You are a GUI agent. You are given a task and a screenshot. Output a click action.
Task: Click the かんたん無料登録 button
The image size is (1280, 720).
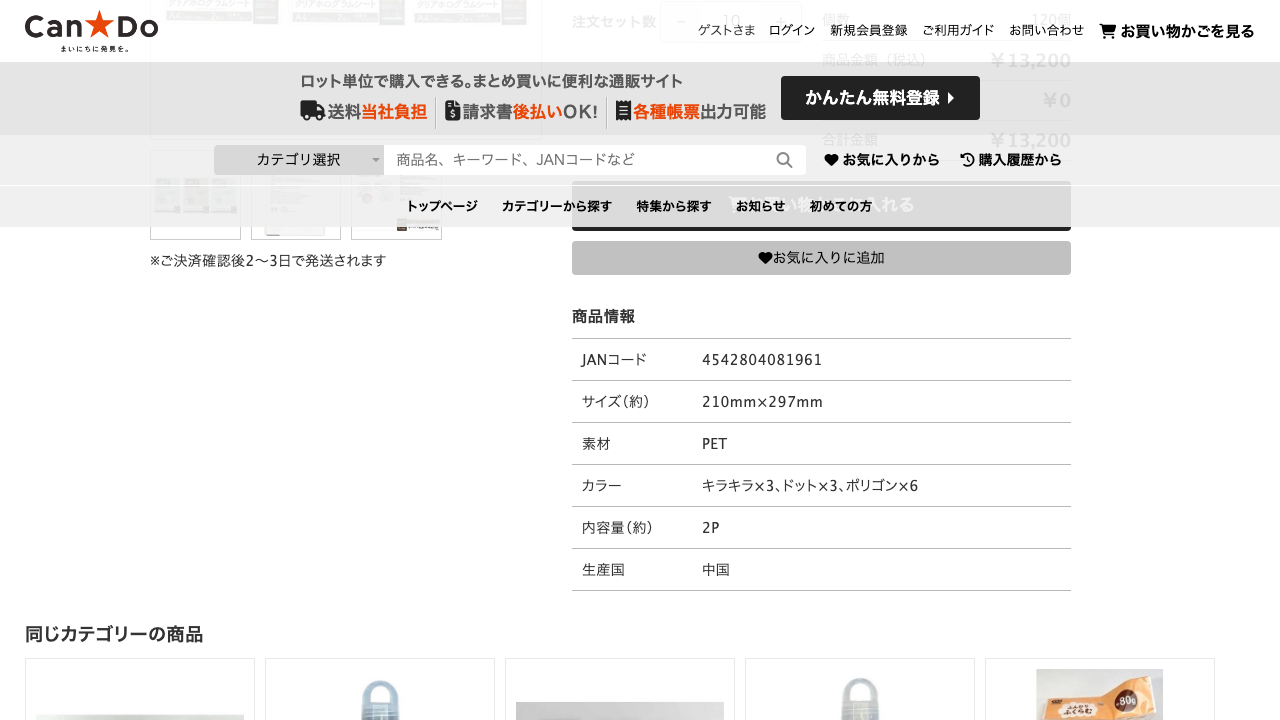click(x=880, y=98)
